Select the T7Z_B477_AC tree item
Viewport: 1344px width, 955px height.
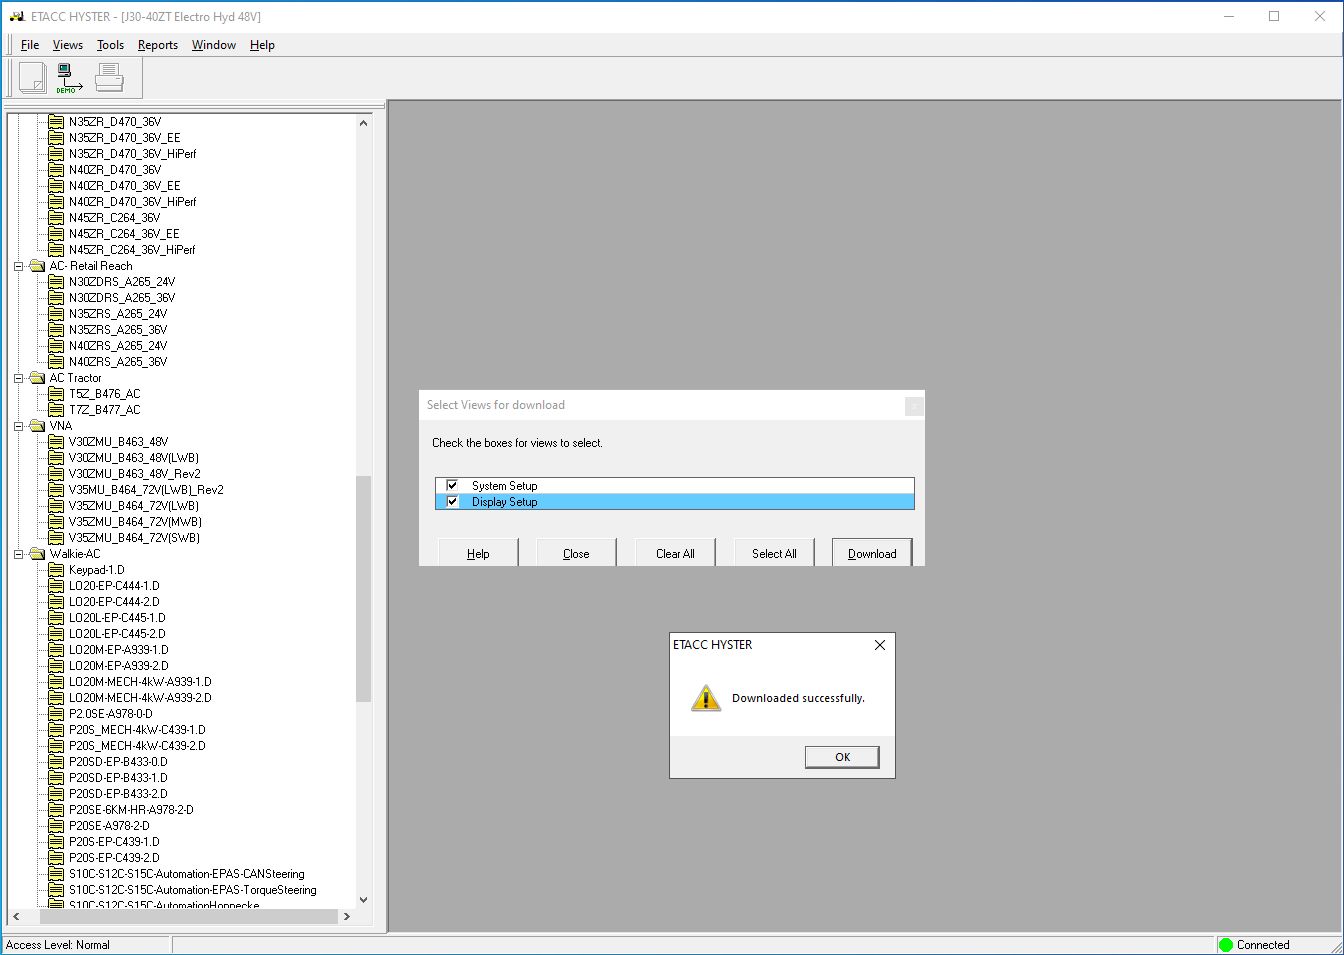pyautogui.click(x=105, y=410)
